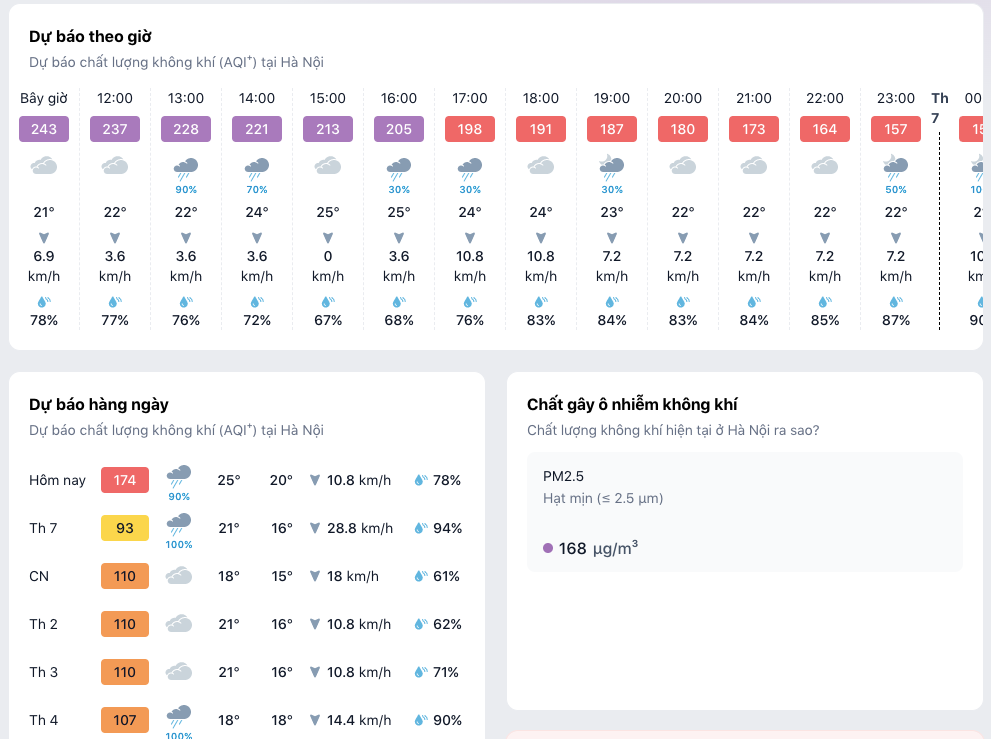
Task: Click the purple dot beside 168 µg/m³
Action: (x=548, y=548)
